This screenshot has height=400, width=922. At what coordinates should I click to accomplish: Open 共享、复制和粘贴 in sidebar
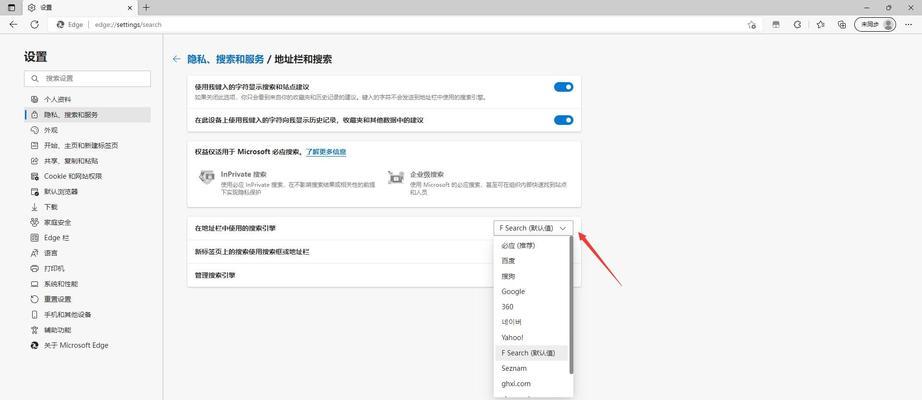(88, 161)
